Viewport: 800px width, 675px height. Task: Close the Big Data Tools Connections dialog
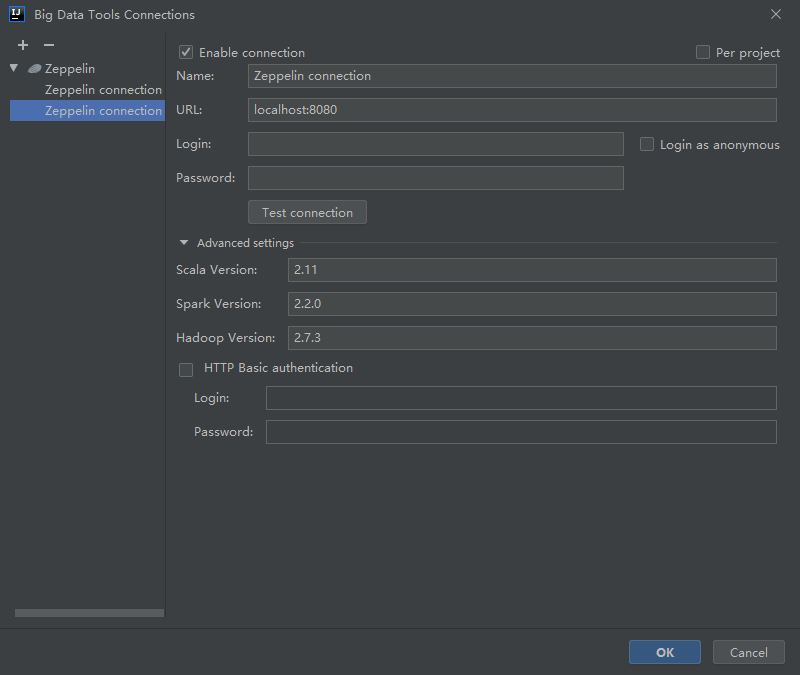[x=775, y=14]
